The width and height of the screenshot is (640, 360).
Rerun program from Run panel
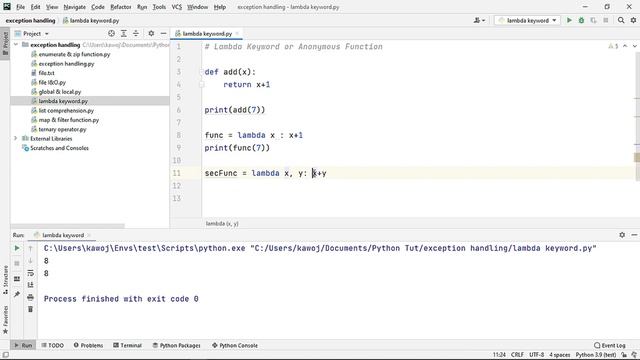point(17,248)
